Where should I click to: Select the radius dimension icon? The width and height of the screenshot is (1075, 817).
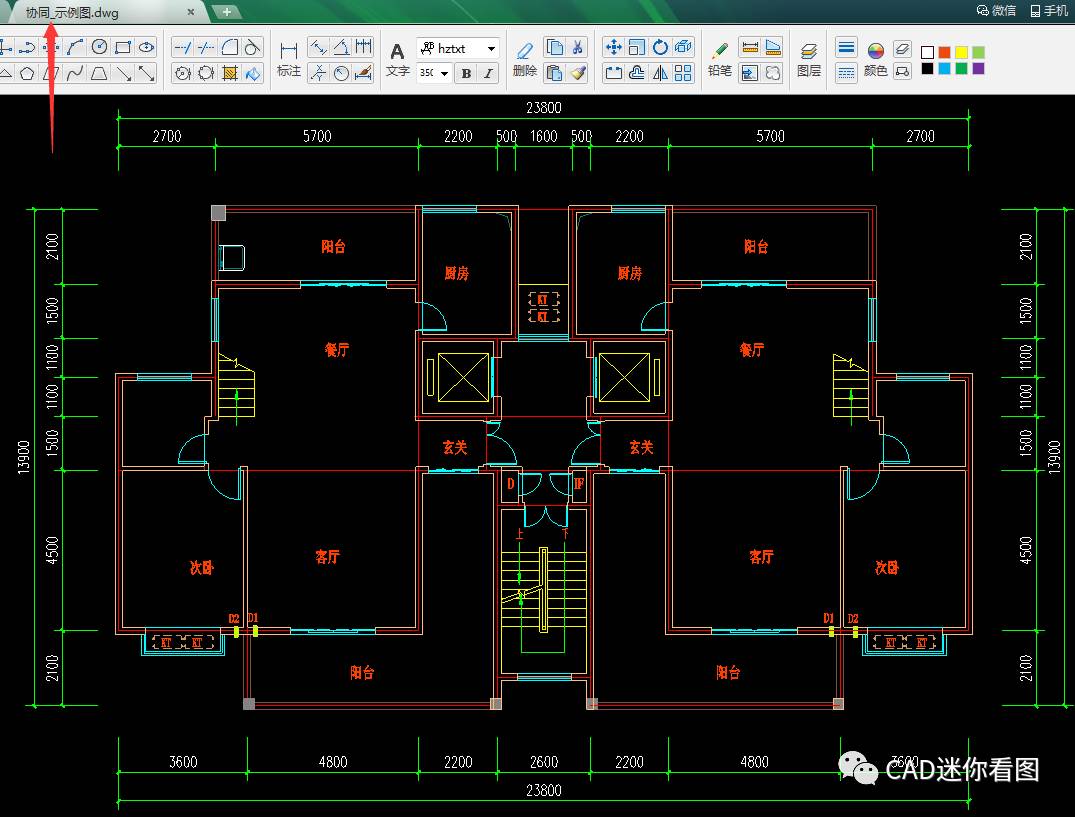pyautogui.click(x=341, y=73)
